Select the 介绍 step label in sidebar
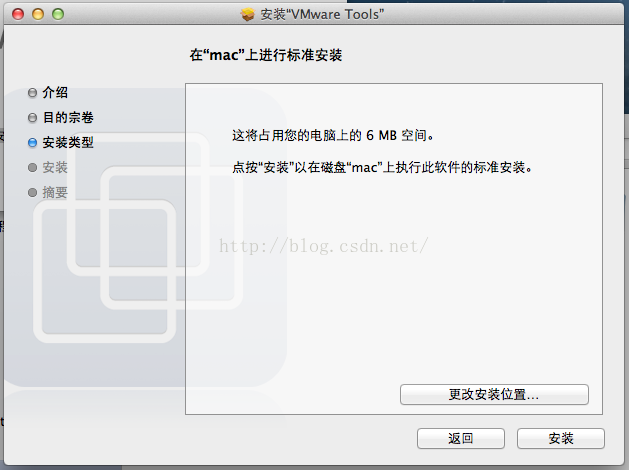The height and width of the screenshot is (470, 629). click(x=55, y=93)
